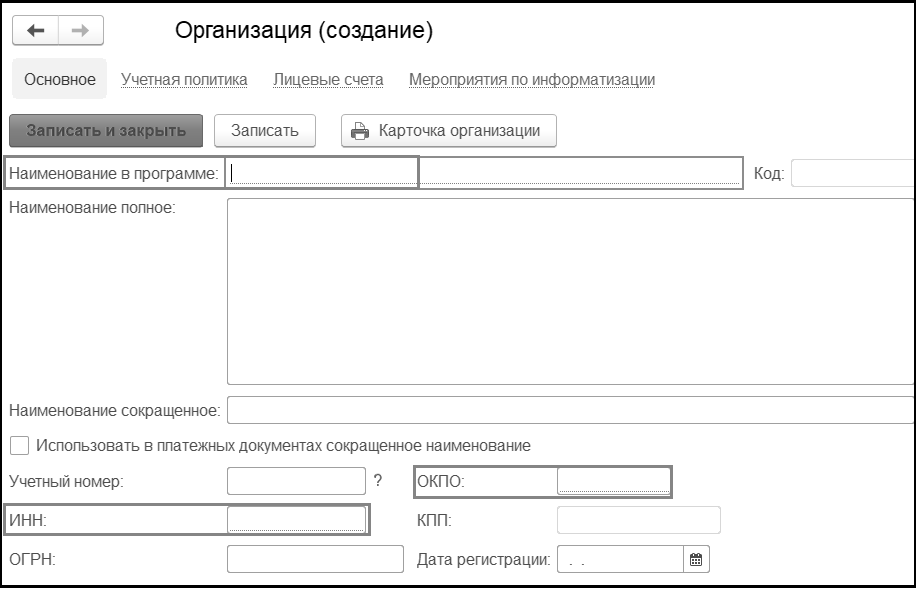The image size is (916, 589).
Task: Click the КПП input field
Action: (638, 520)
